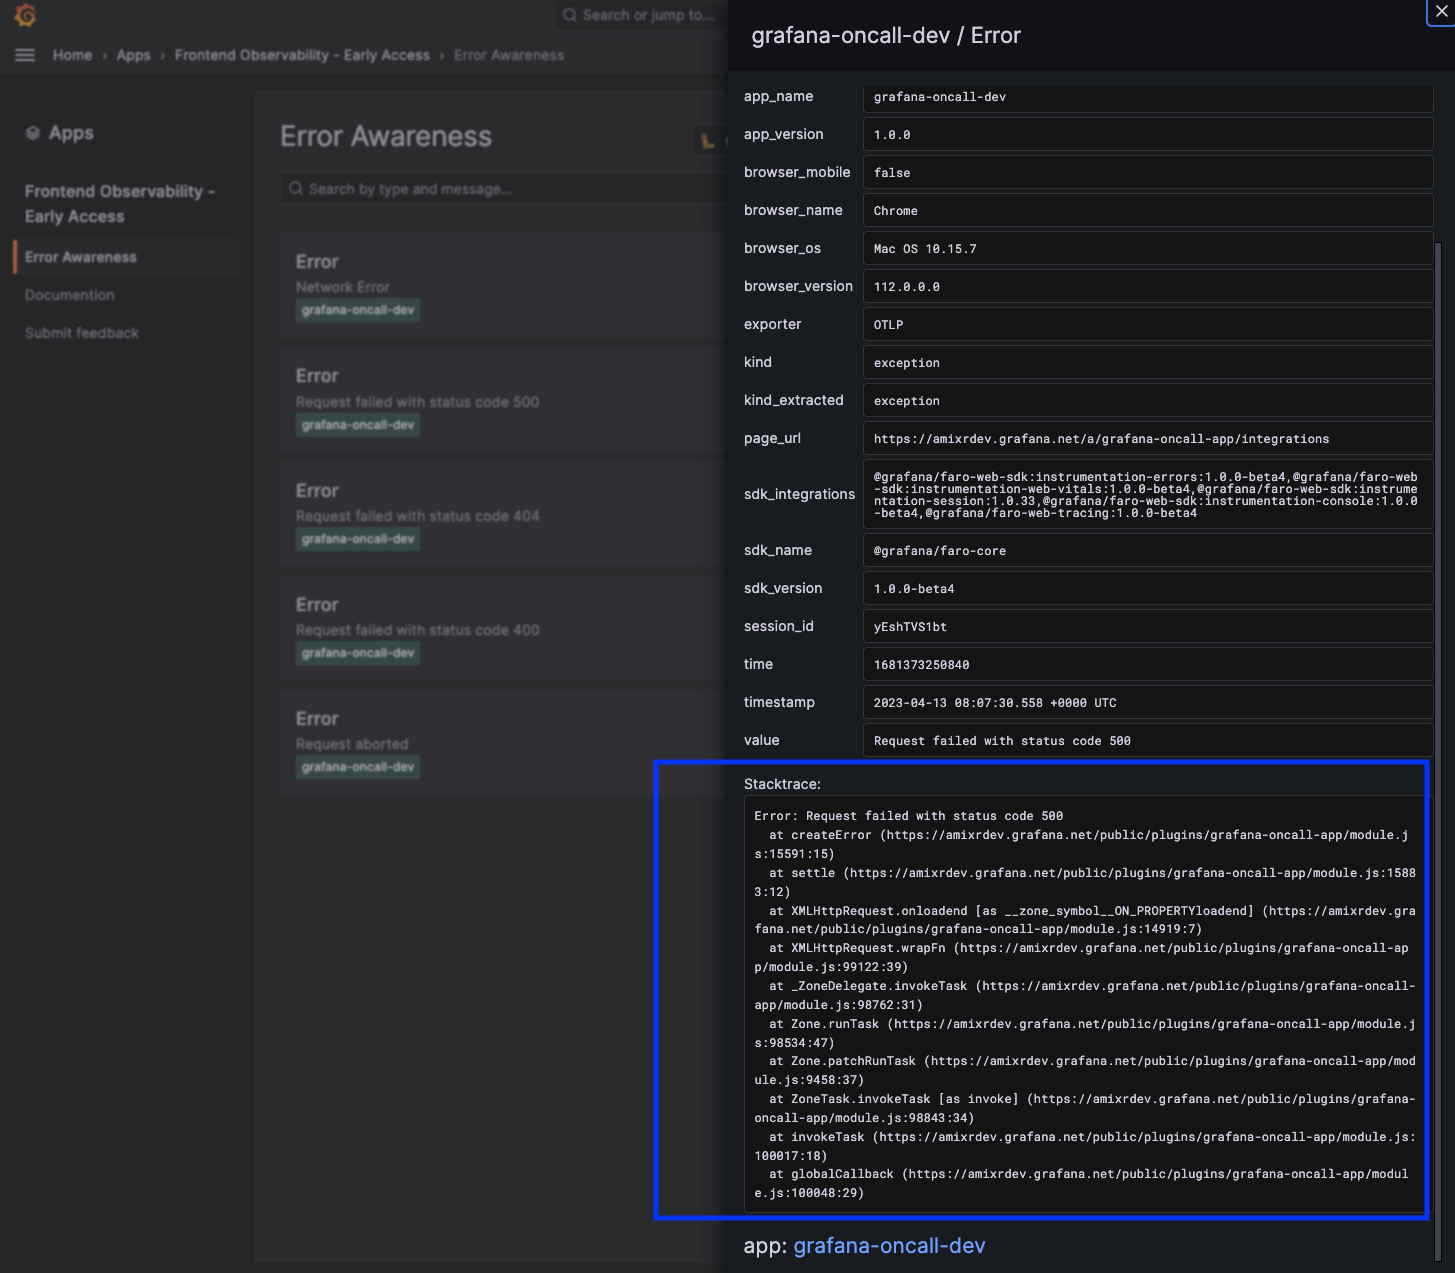This screenshot has width=1455, height=1273.
Task: Click the grafana-oncall-dev badge on Network Error card
Action: tap(357, 310)
